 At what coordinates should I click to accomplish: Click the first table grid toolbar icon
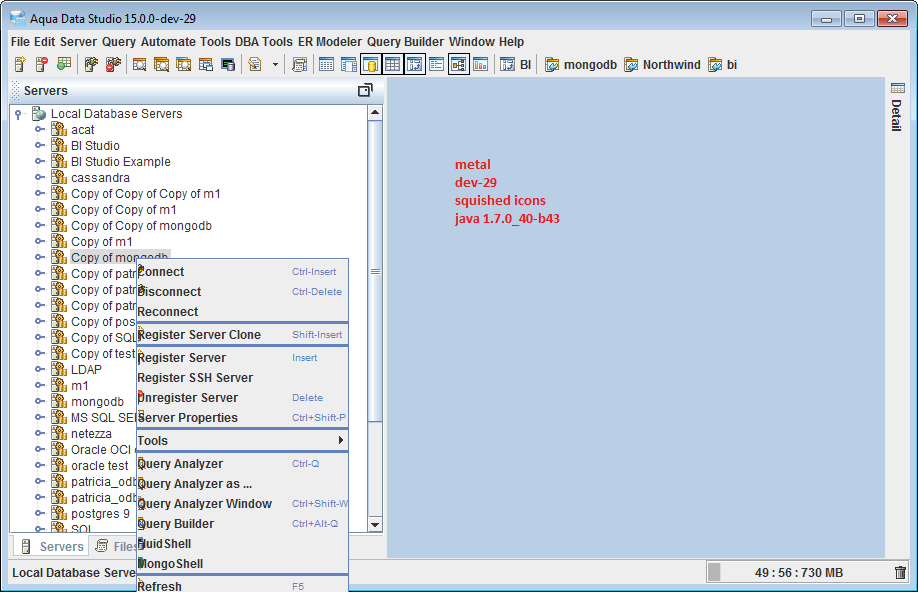(x=326, y=64)
